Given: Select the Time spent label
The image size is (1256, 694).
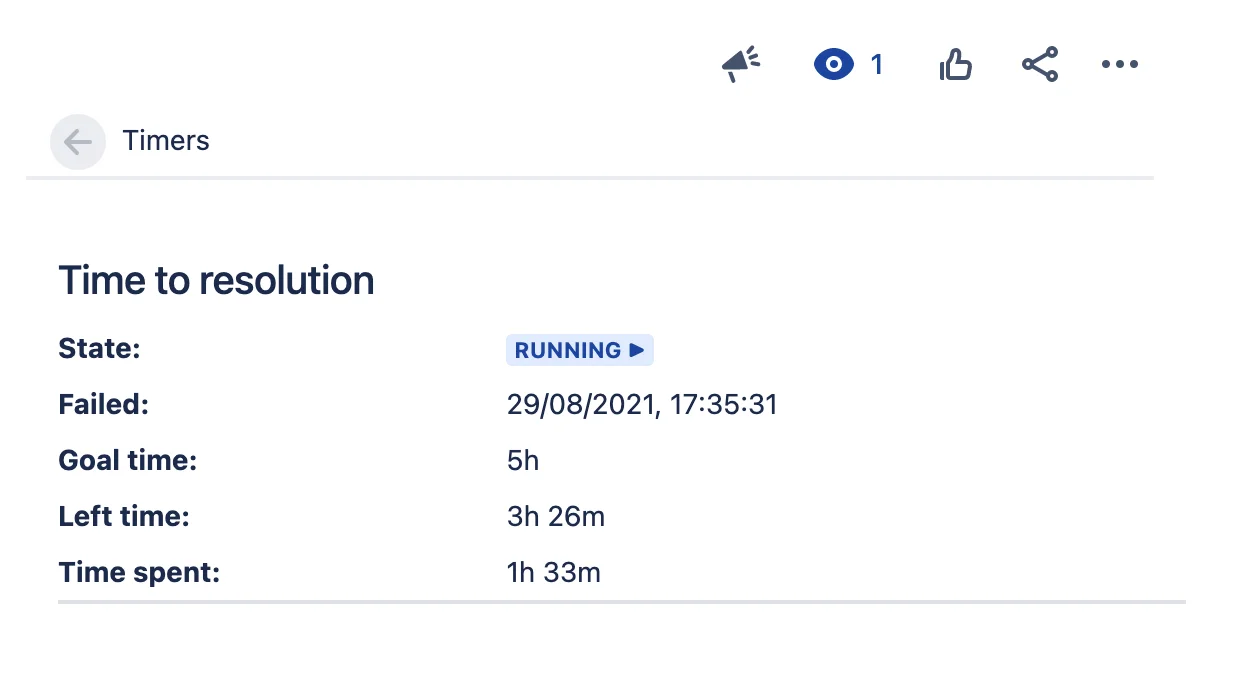Looking at the screenshot, I should click(139, 573).
